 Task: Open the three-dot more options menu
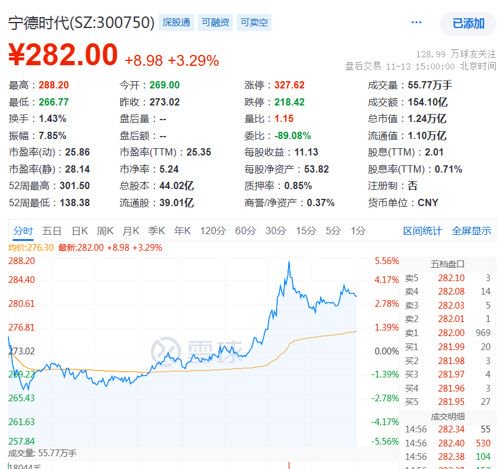click(x=416, y=22)
